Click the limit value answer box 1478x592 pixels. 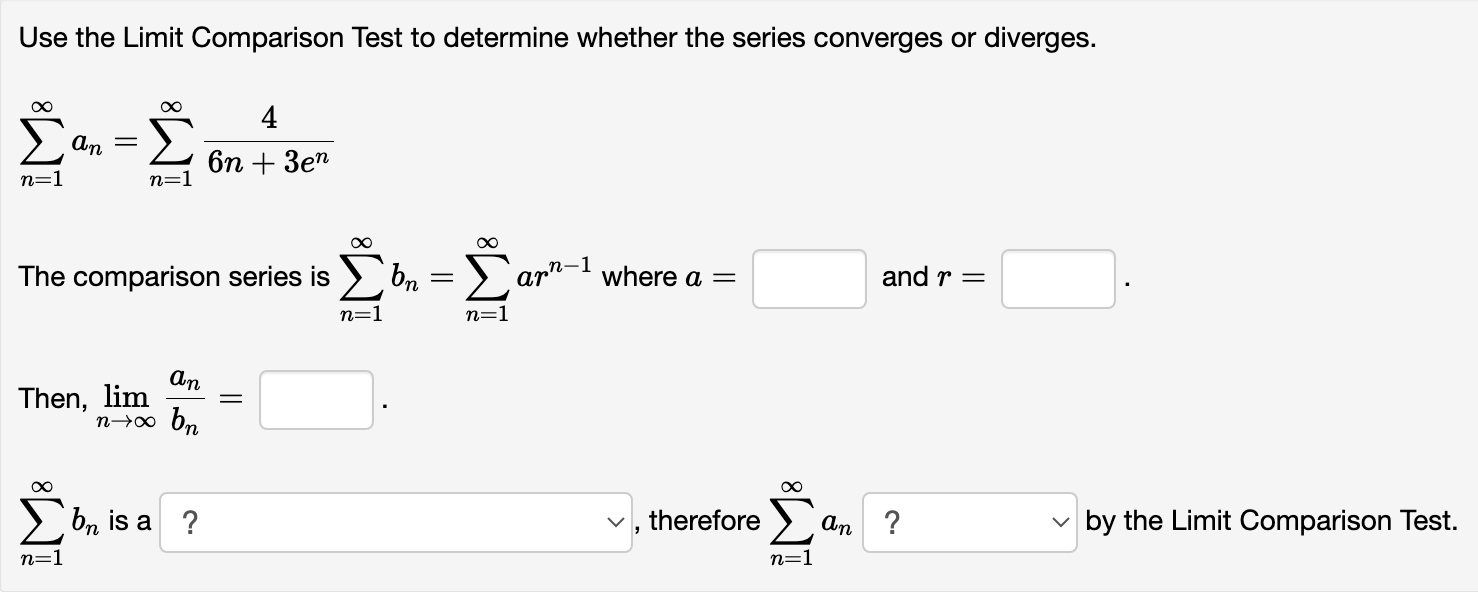[x=315, y=400]
